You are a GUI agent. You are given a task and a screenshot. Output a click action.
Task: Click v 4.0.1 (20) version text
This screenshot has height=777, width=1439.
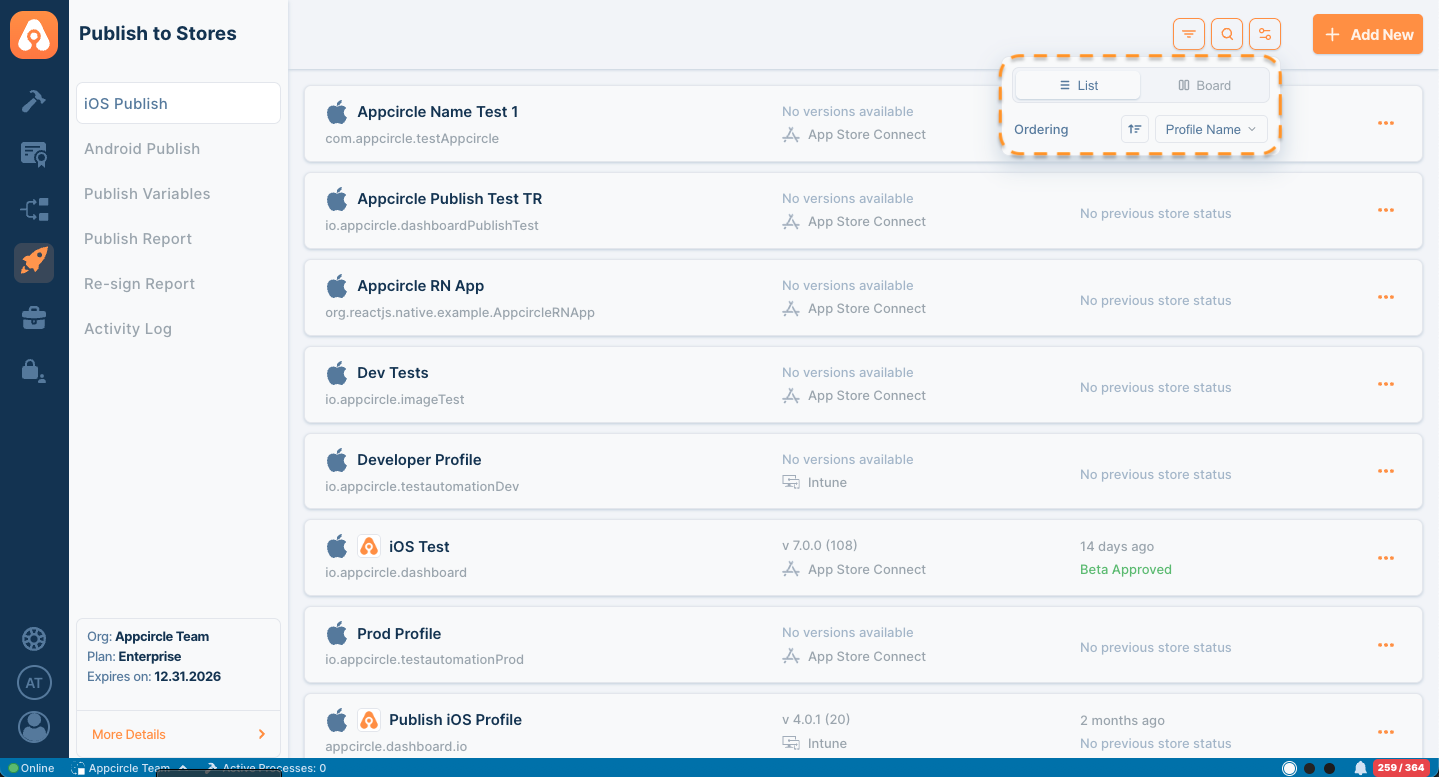816,719
